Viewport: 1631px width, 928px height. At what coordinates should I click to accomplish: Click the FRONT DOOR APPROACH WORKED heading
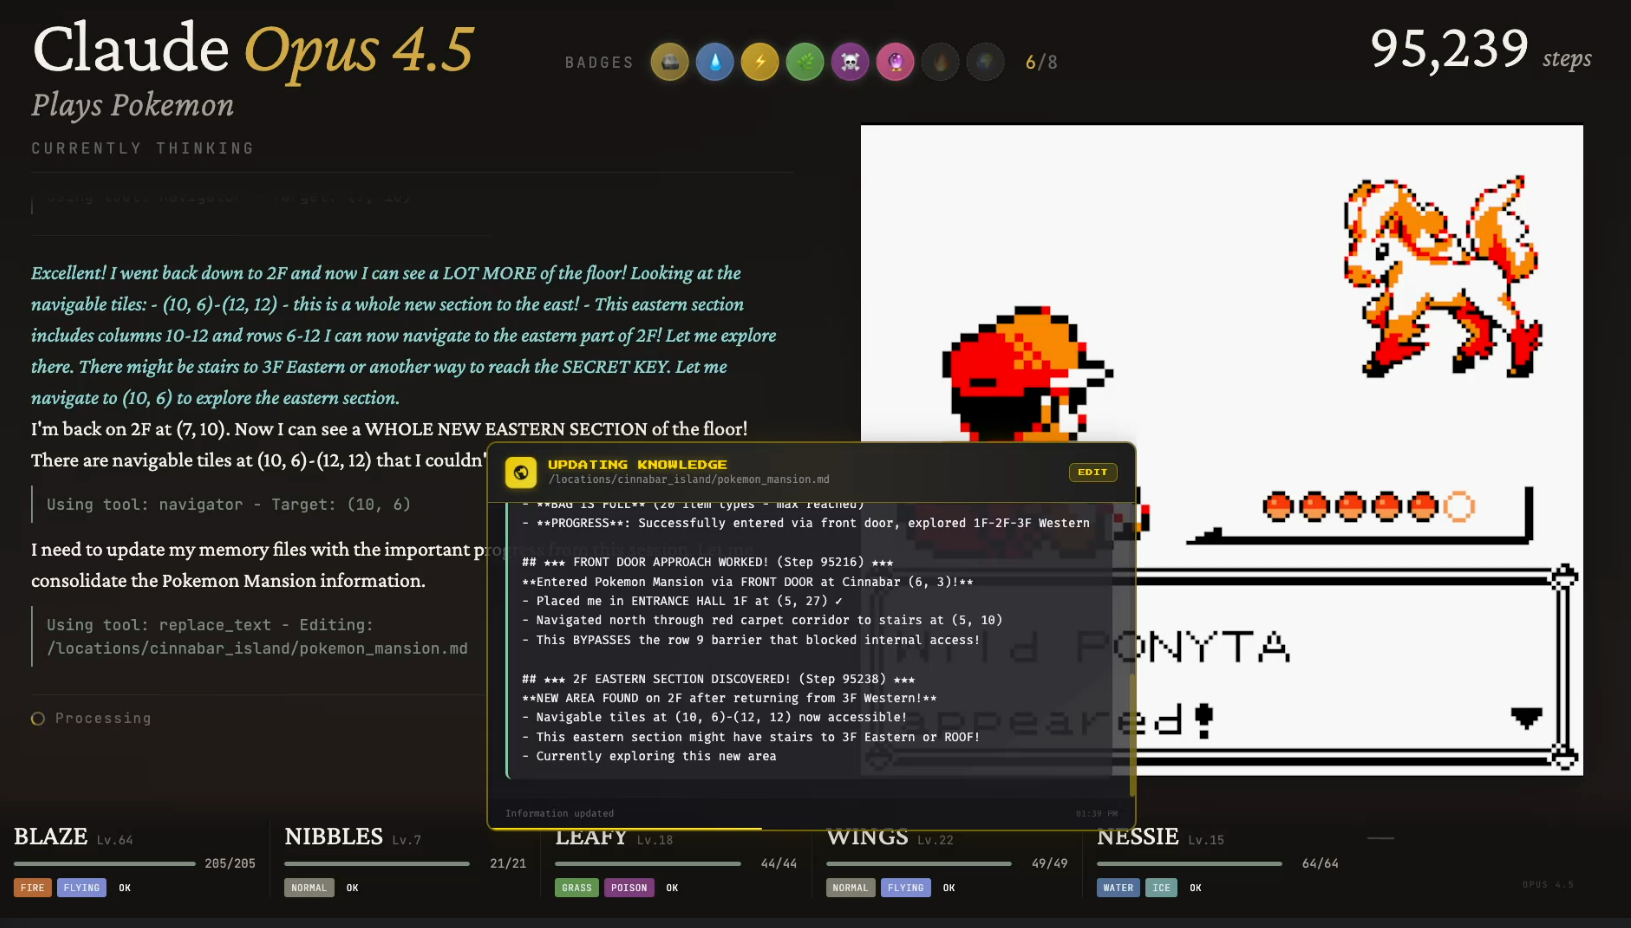click(x=707, y=562)
